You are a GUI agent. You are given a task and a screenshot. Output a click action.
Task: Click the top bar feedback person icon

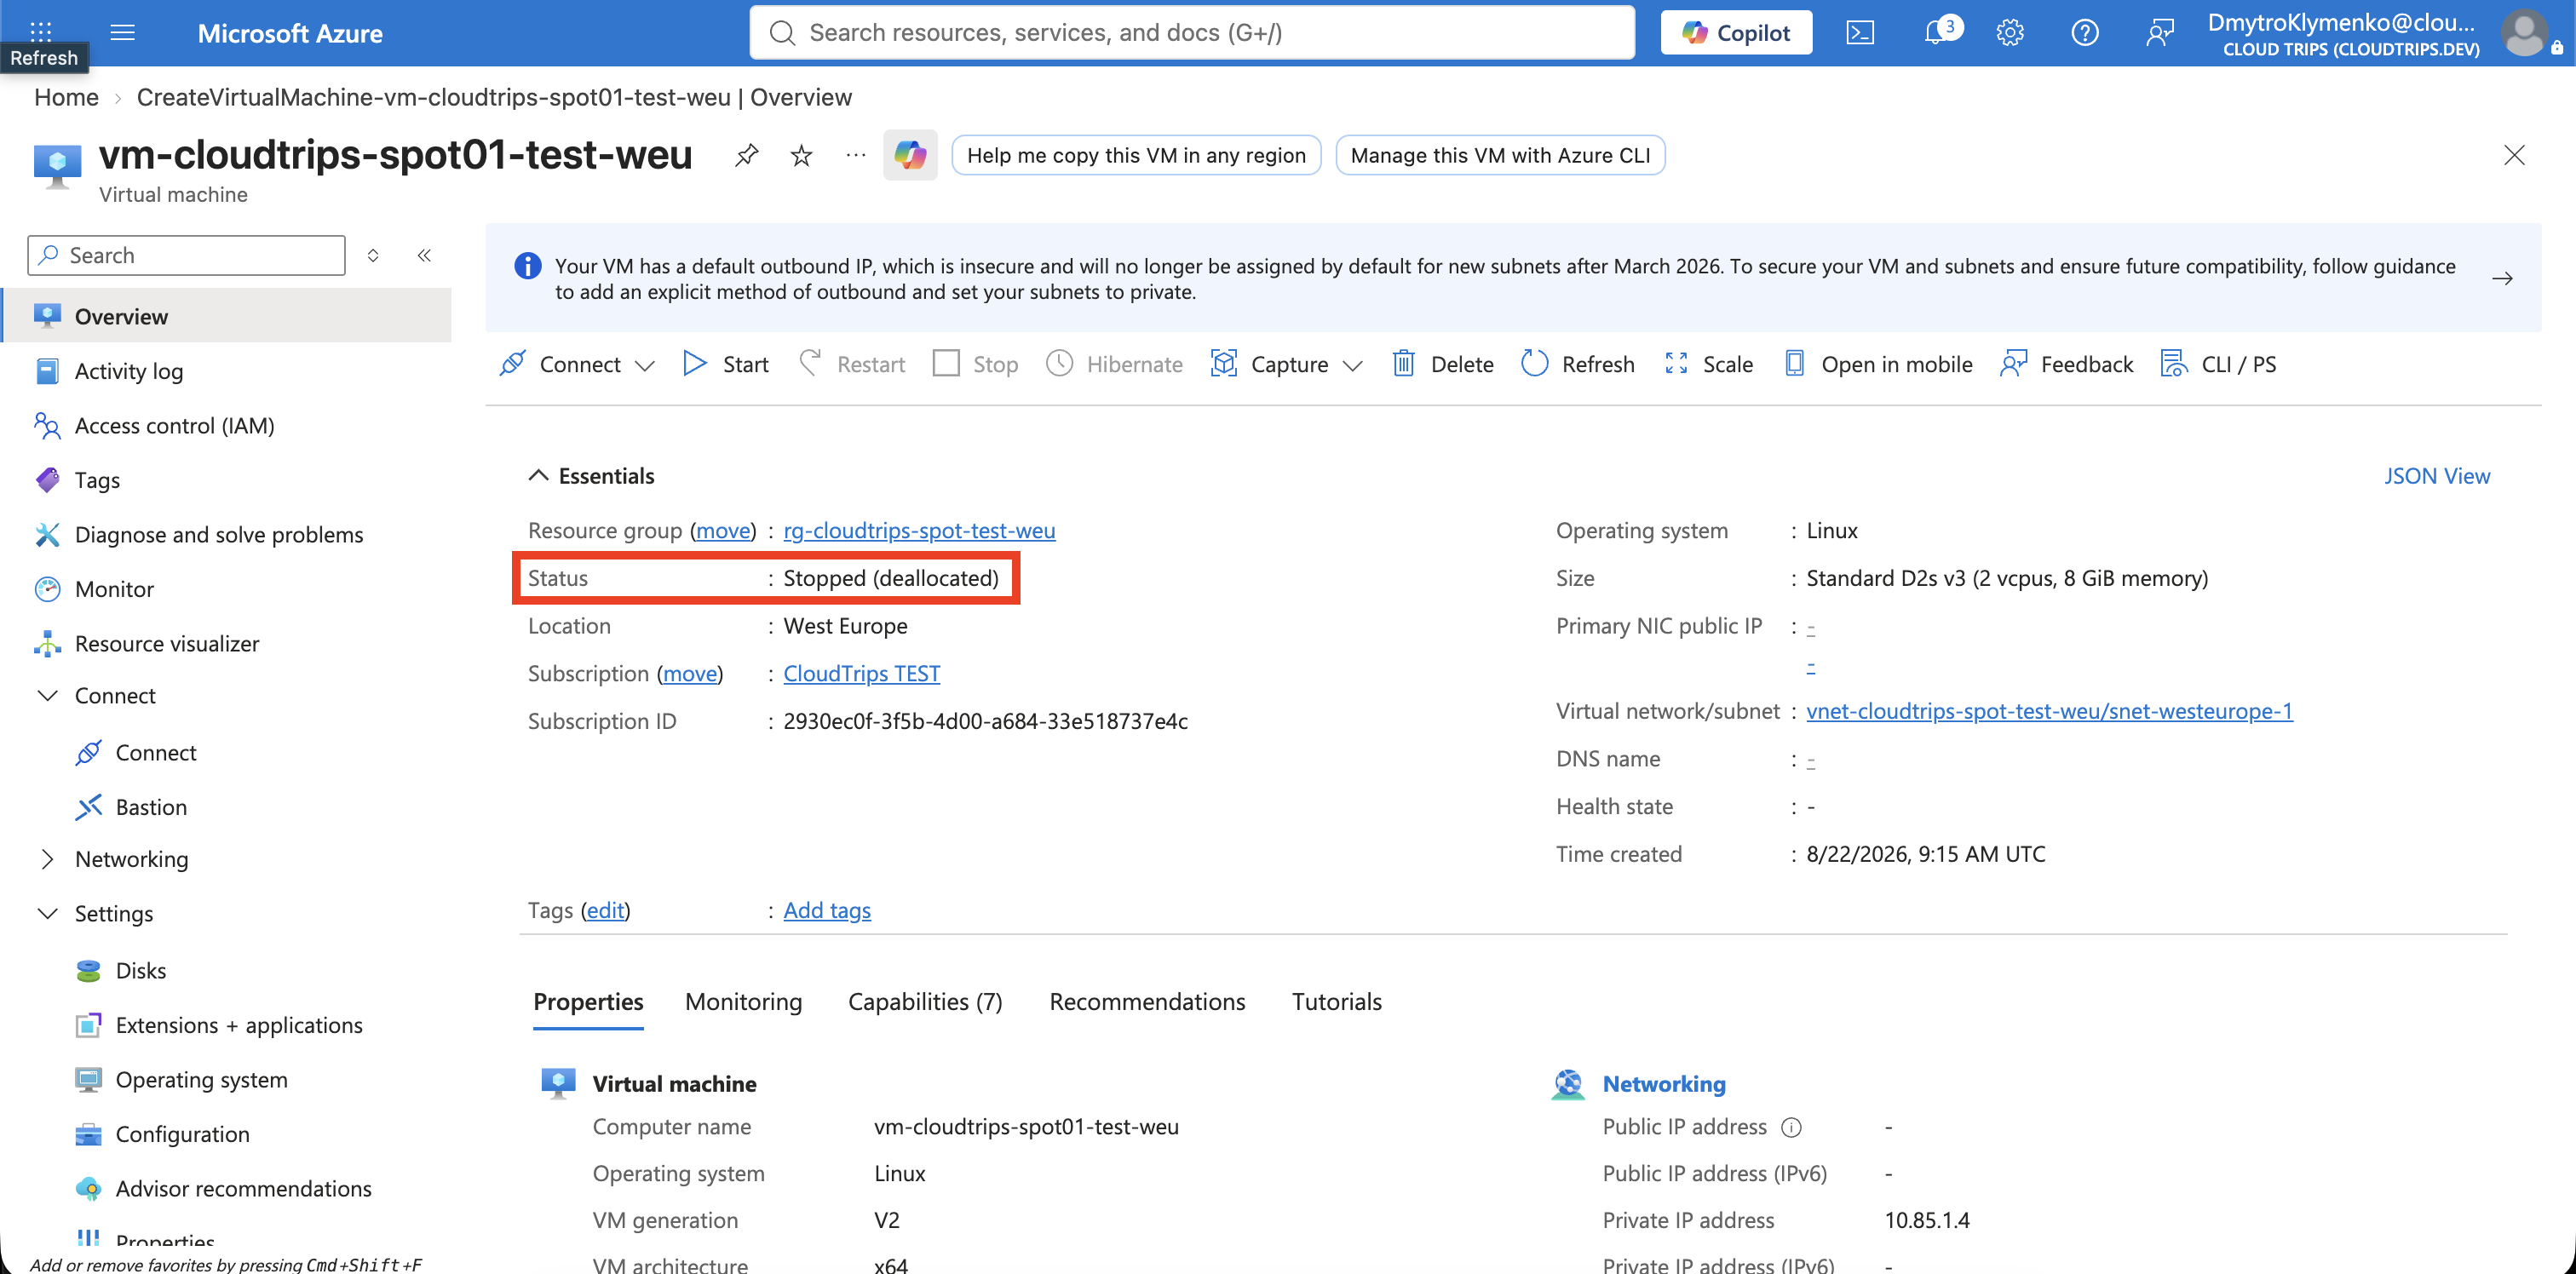click(2159, 33)
